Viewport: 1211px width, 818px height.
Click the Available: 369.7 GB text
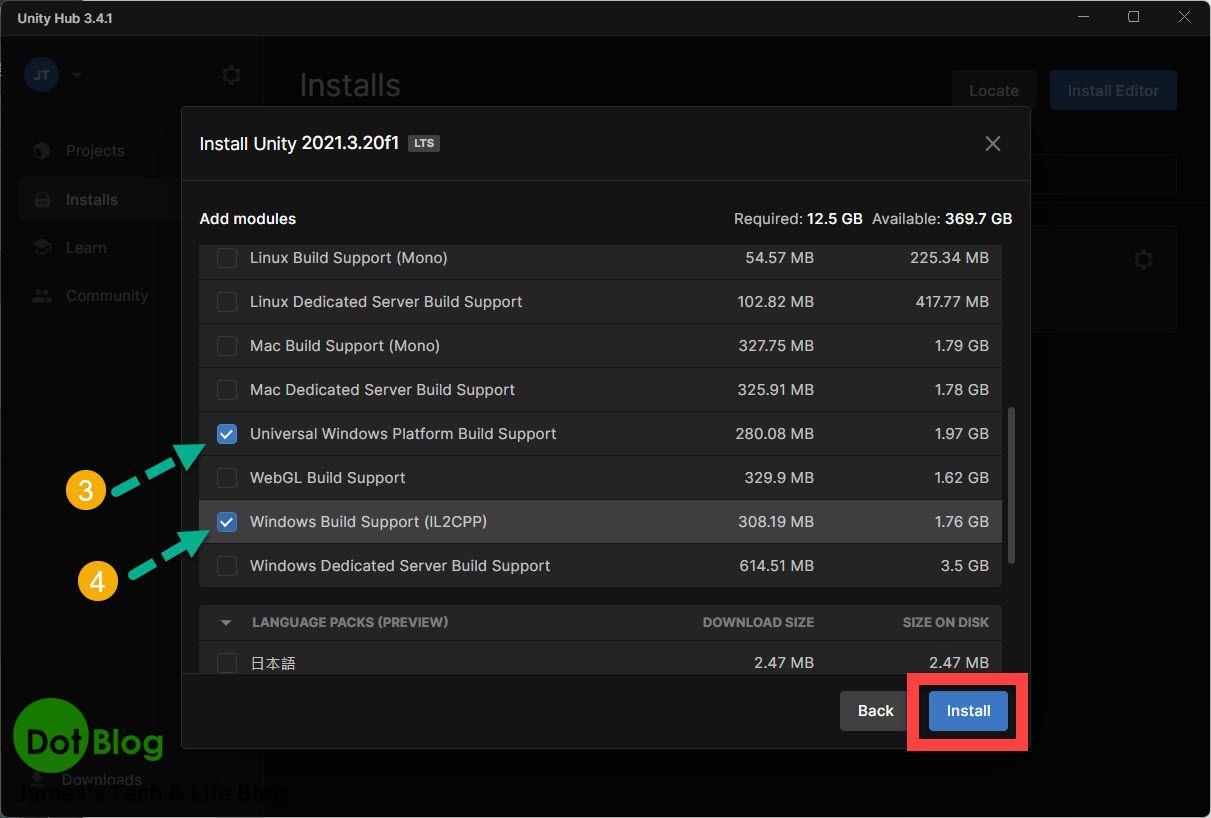click(x=942, y=218)
